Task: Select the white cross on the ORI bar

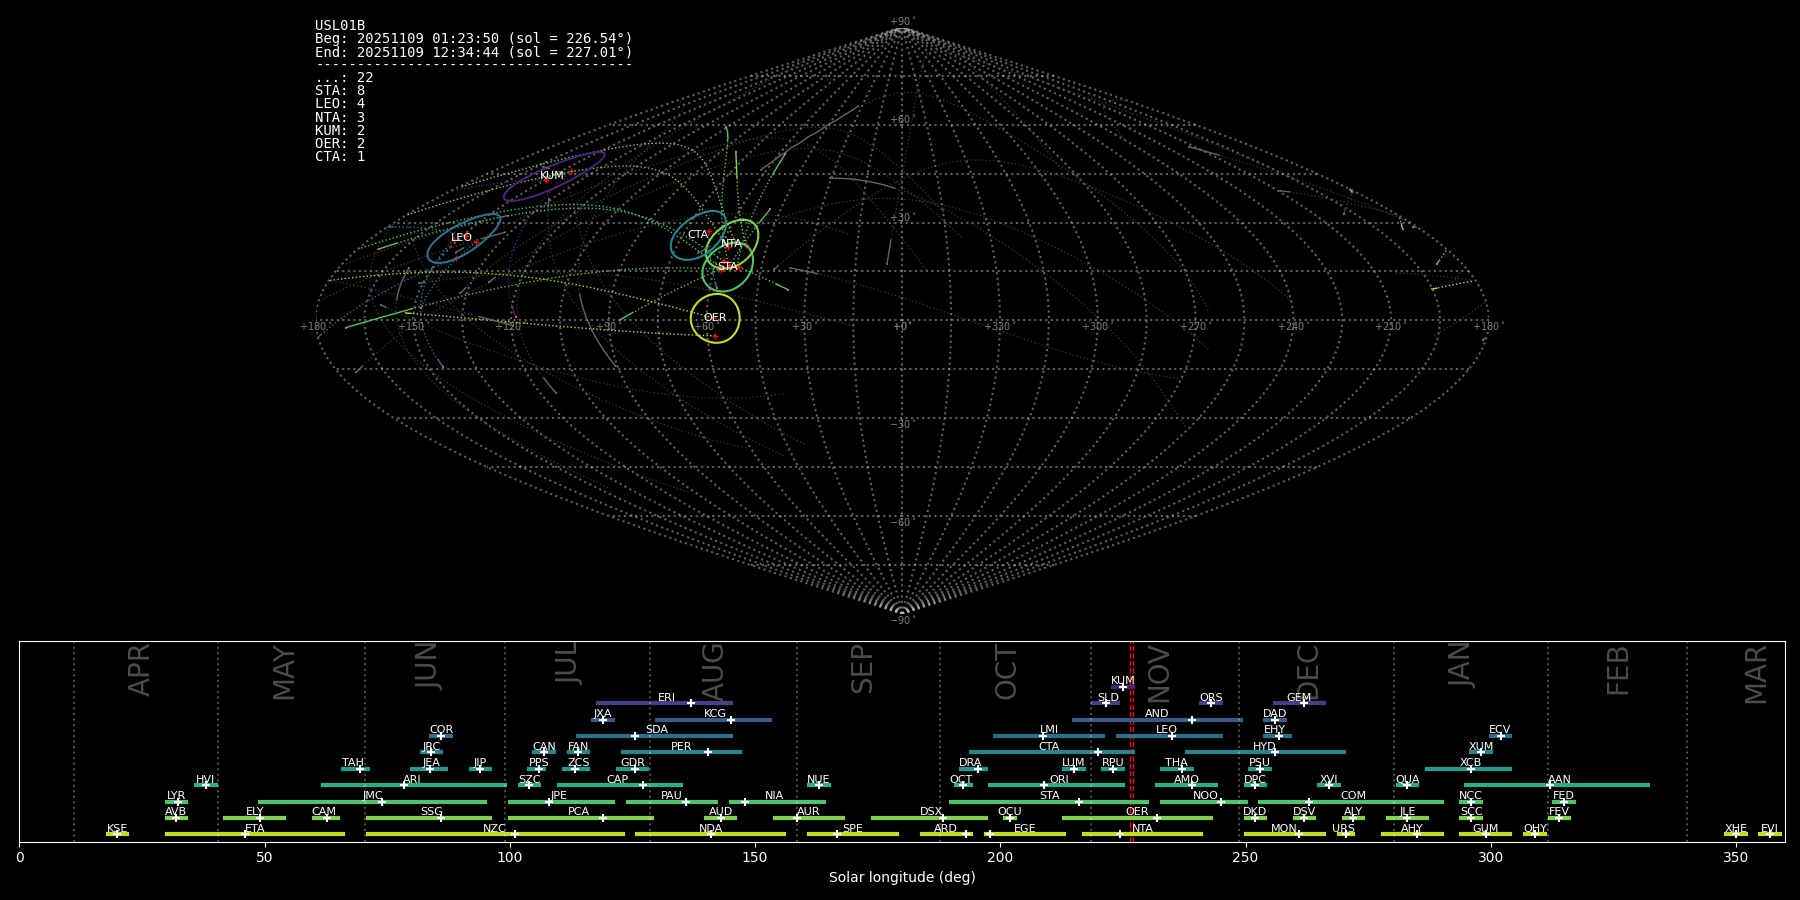Action: click(1044, 785)
